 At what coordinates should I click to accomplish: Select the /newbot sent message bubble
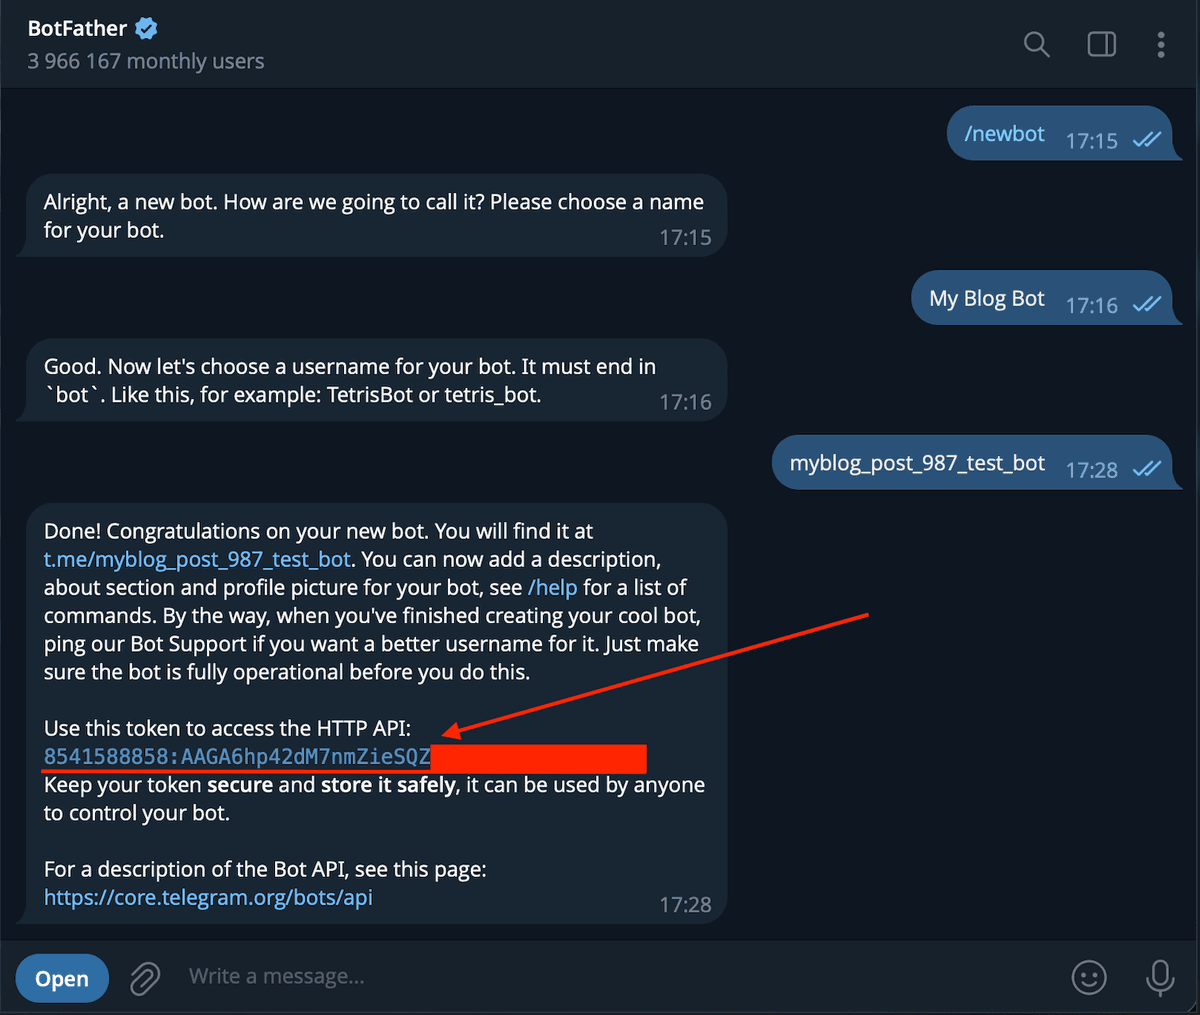click(1005, 133)
